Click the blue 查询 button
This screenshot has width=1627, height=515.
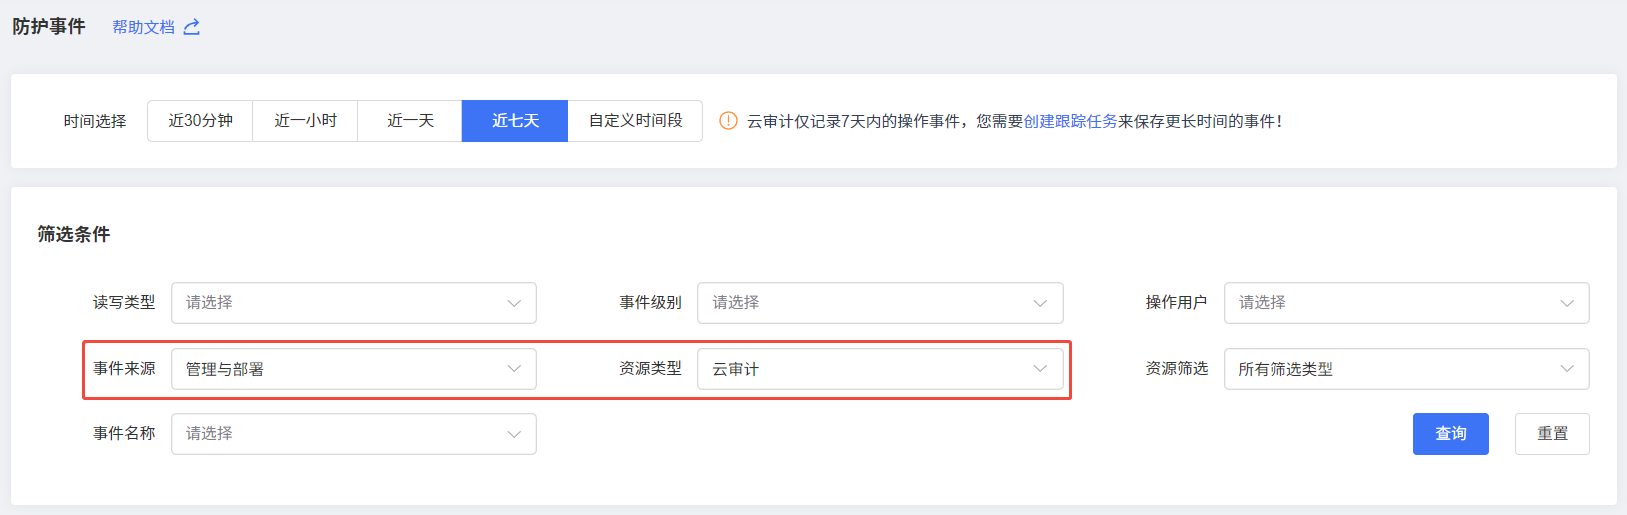(x=1450, y=434)
